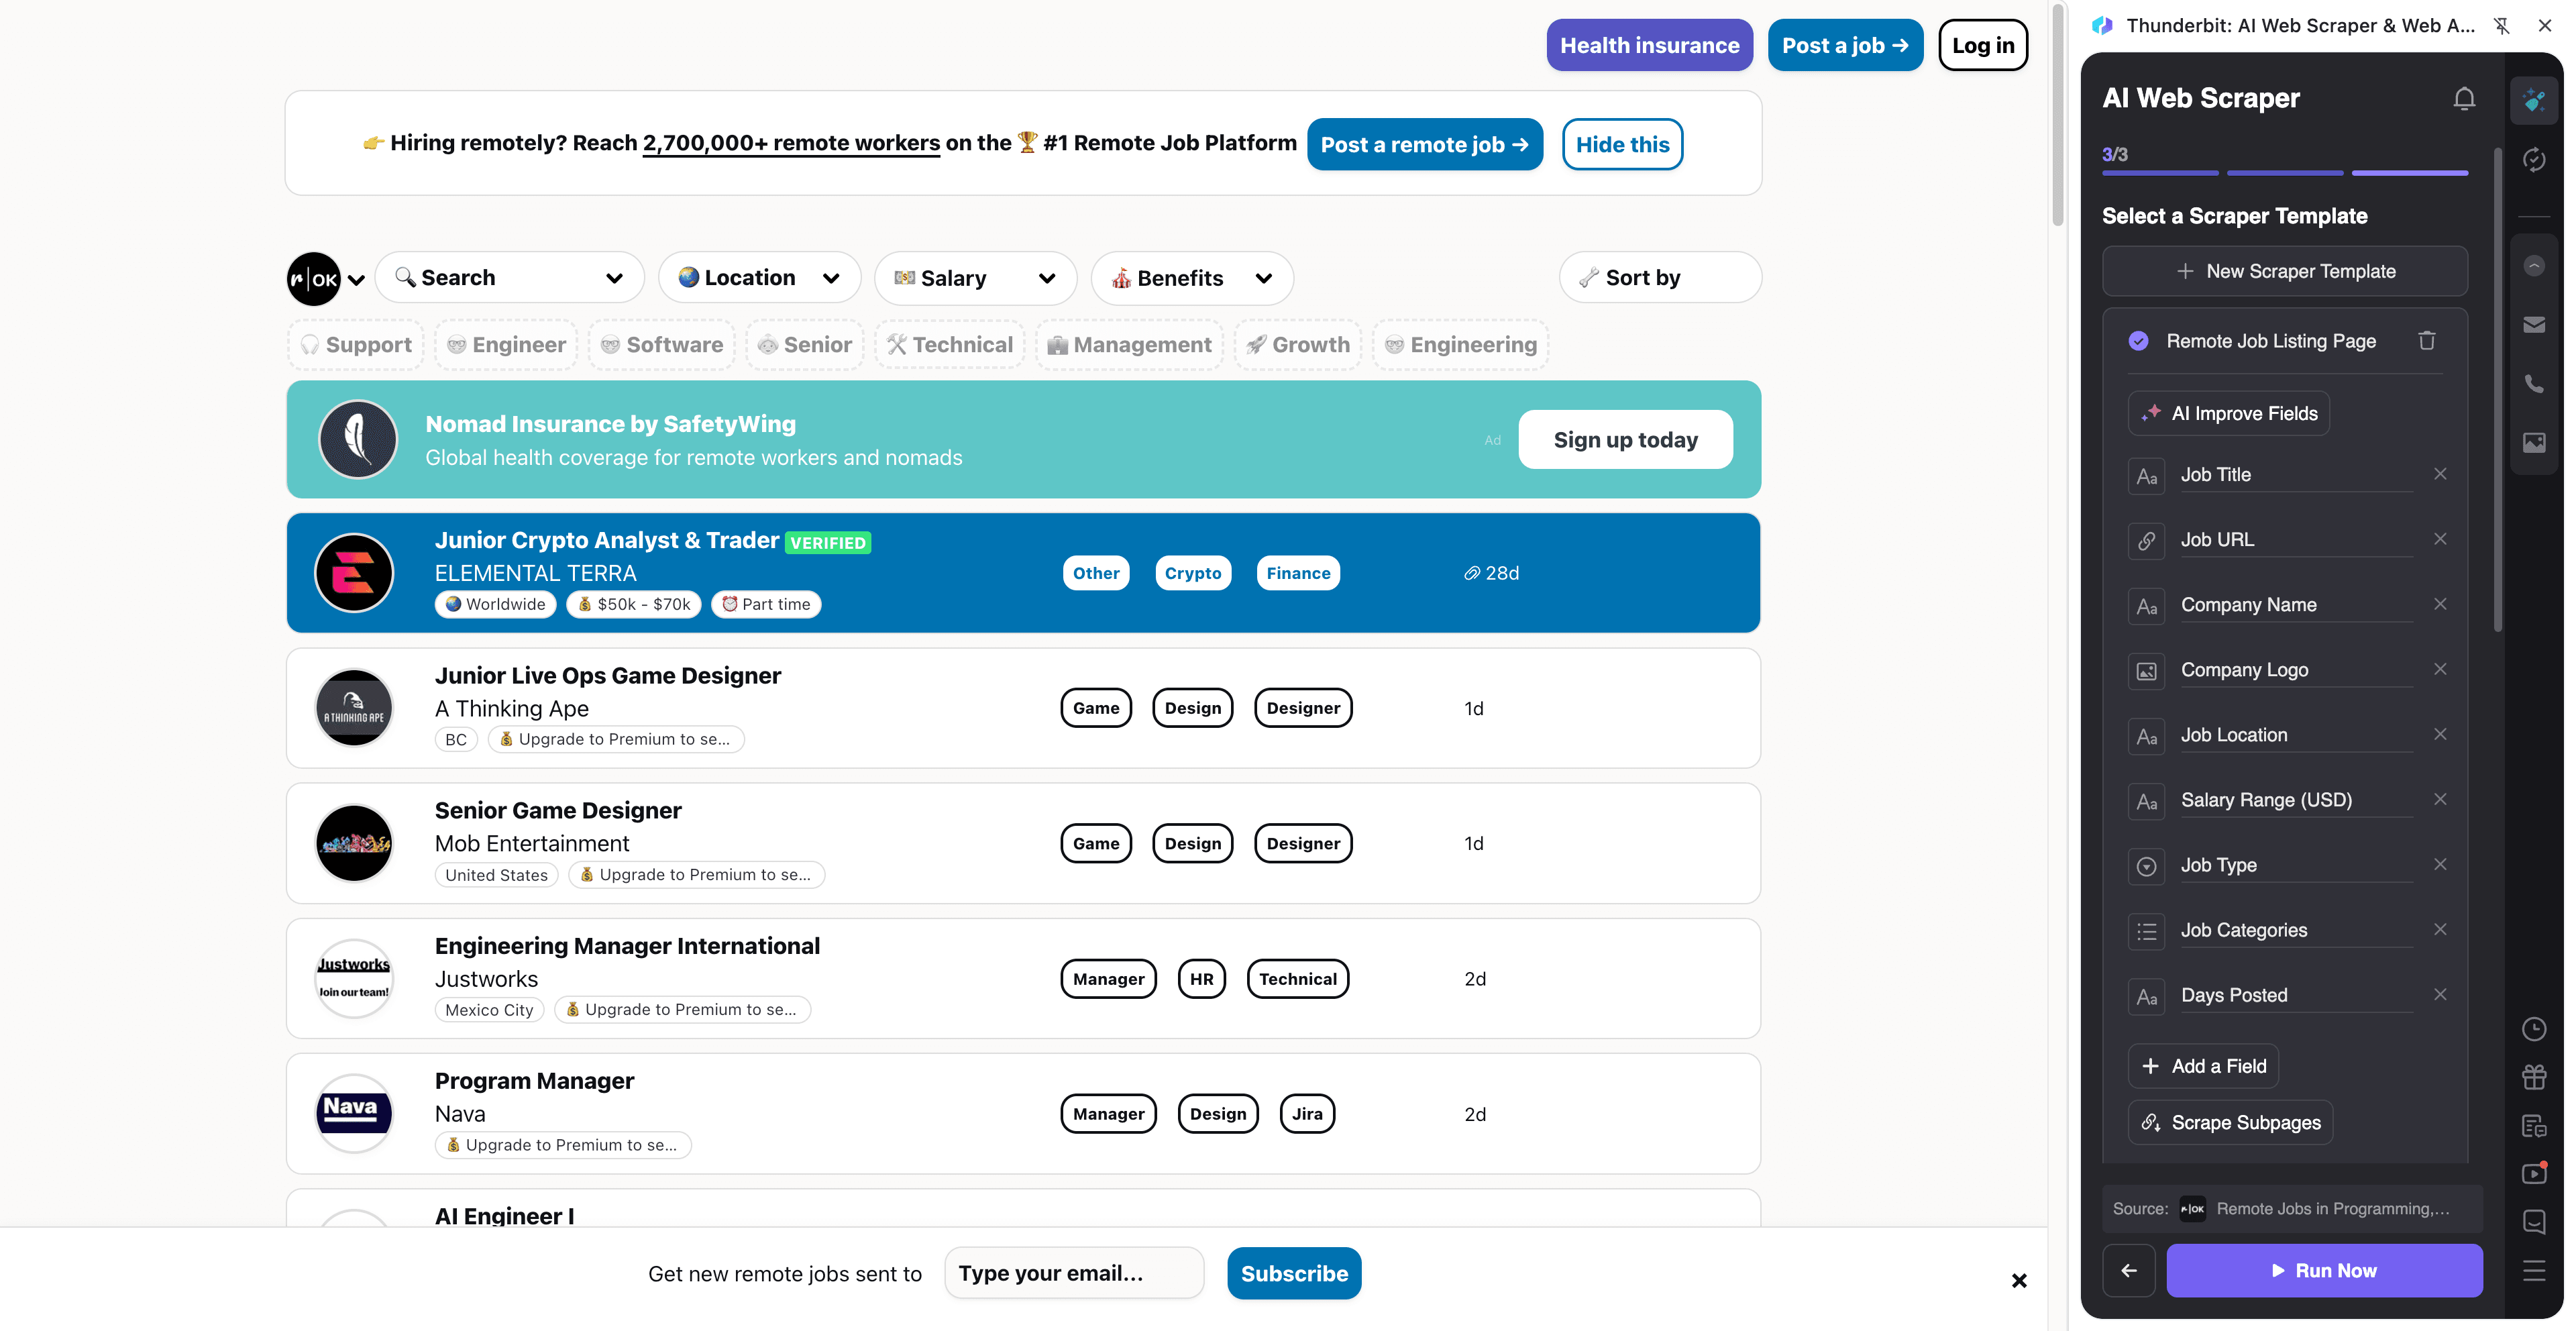The height and width of the screenshot is (1331, 2576).
Task: Toggle the Remote Job Listing Page template checkmark
Action: point(2139,340)
